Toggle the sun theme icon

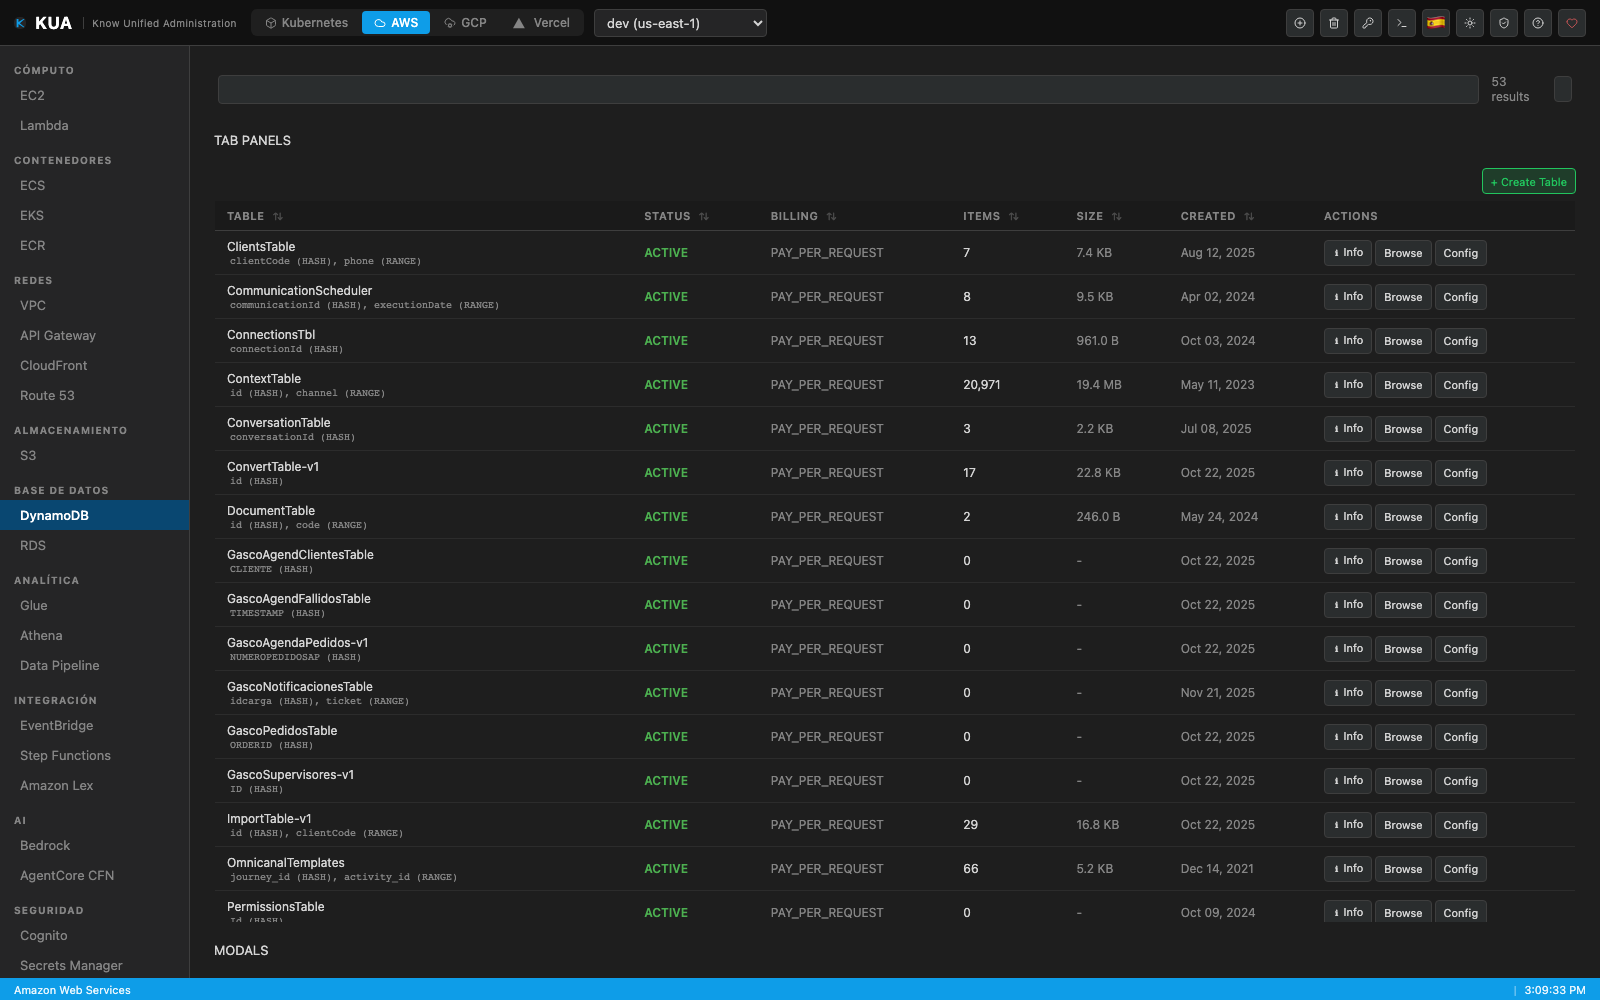click(x=1470, y=23)
